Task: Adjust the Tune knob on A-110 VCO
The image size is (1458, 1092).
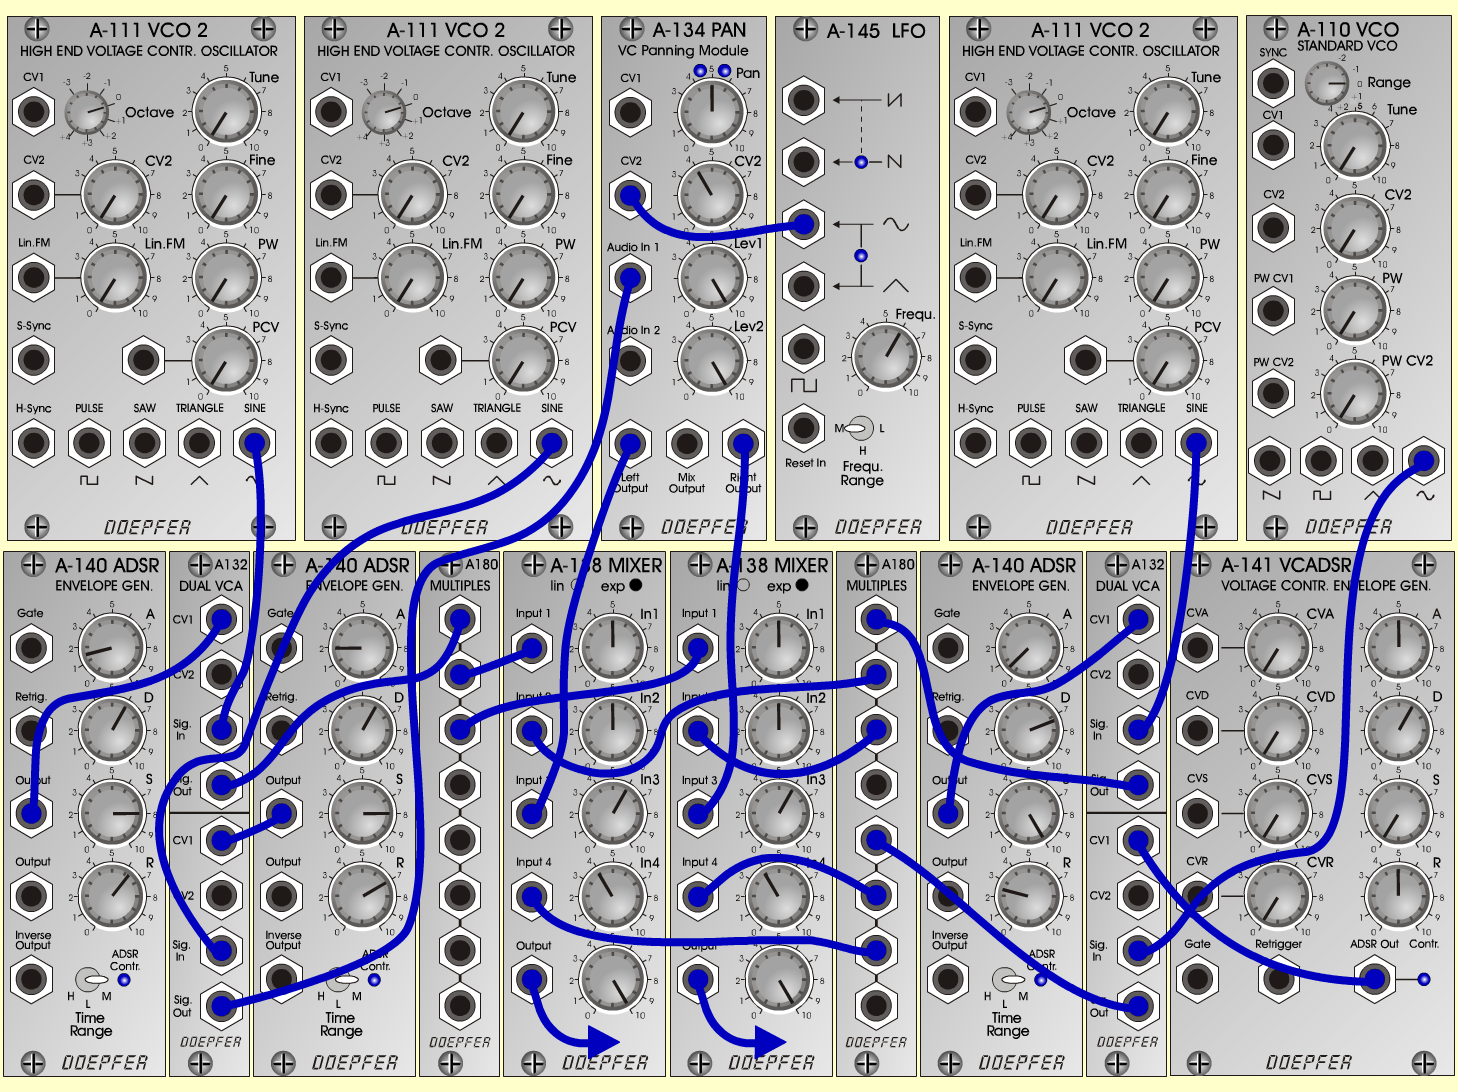Action: 1354,146
